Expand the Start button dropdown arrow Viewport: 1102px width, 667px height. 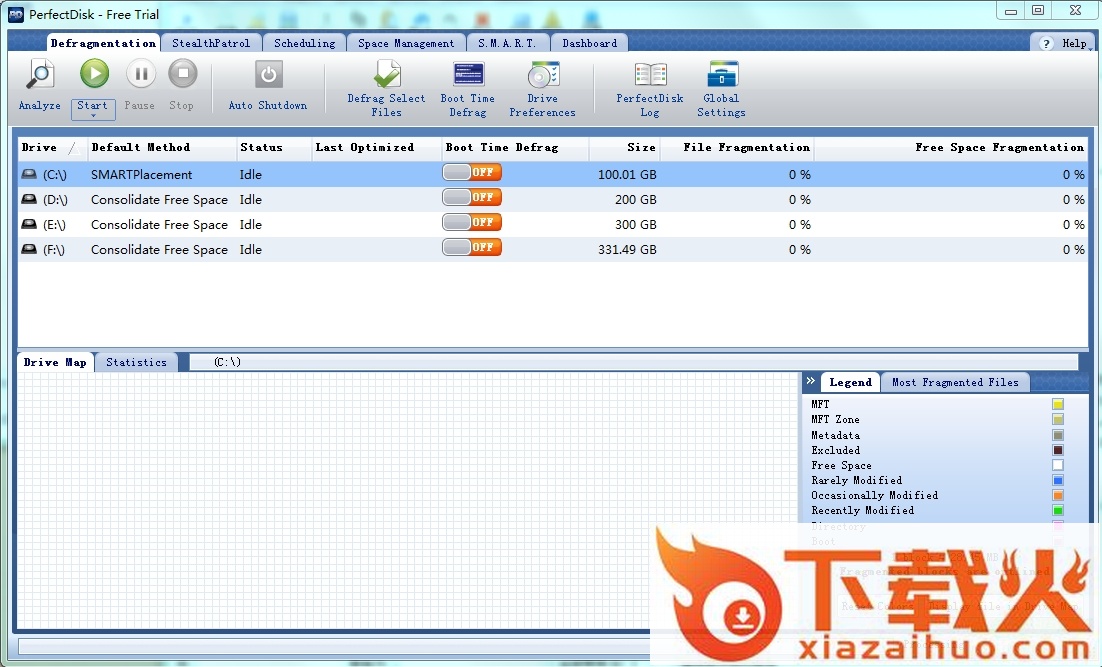[x=93, y=116]
